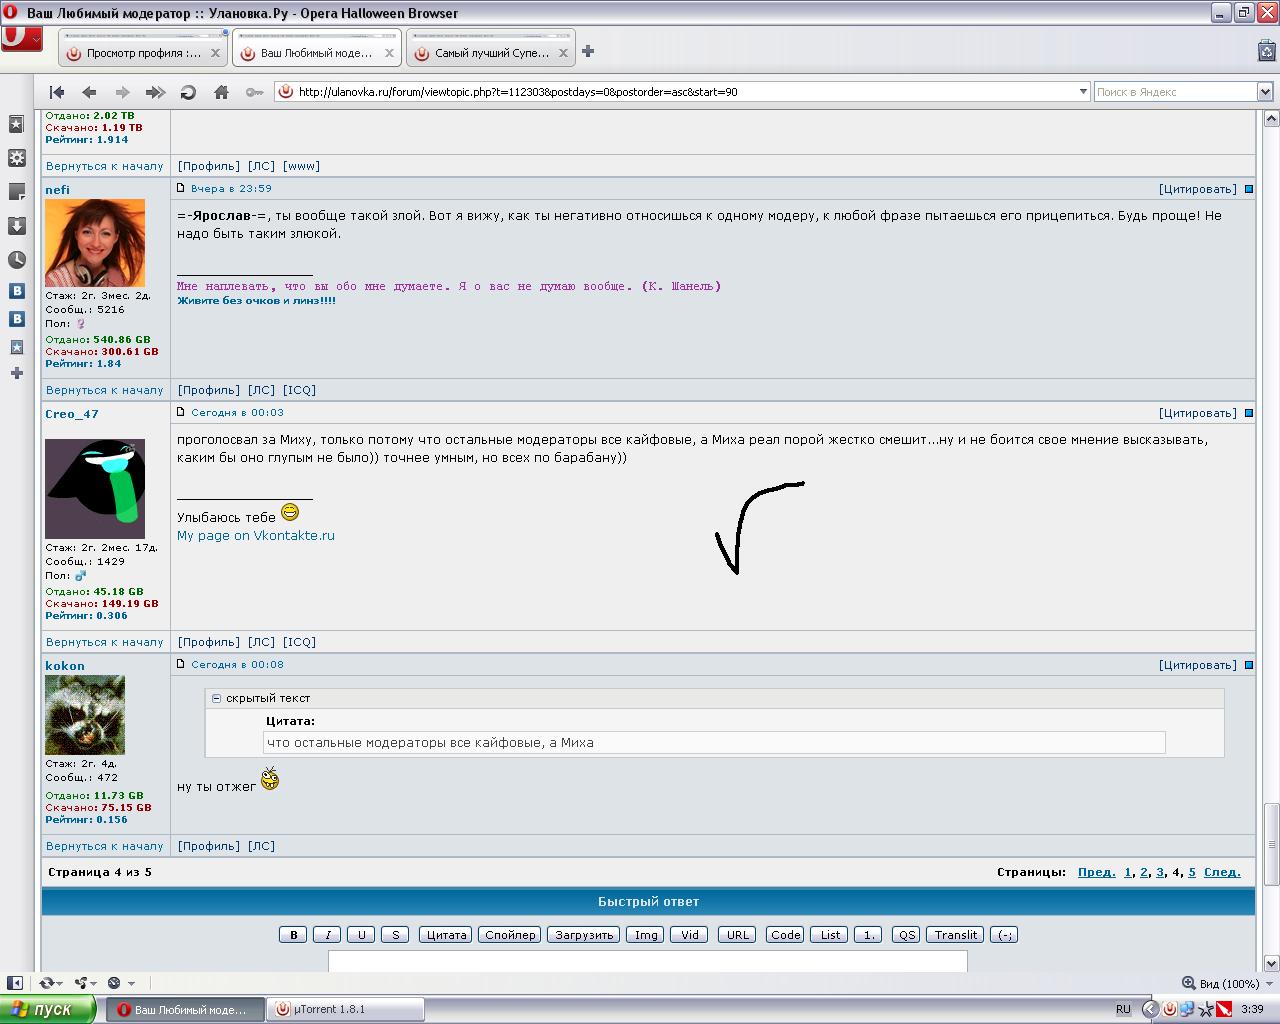This screenshot has width=1280, height=1024.
Task: Collapse the 'скрытый текст' spoiler box
Action: [216, 698]
